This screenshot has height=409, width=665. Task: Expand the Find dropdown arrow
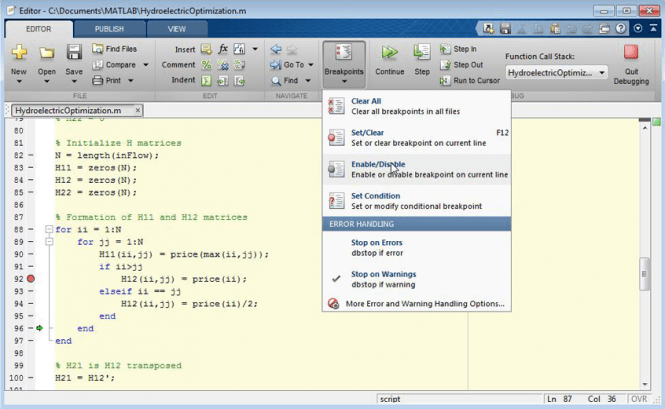click(308, 80)
